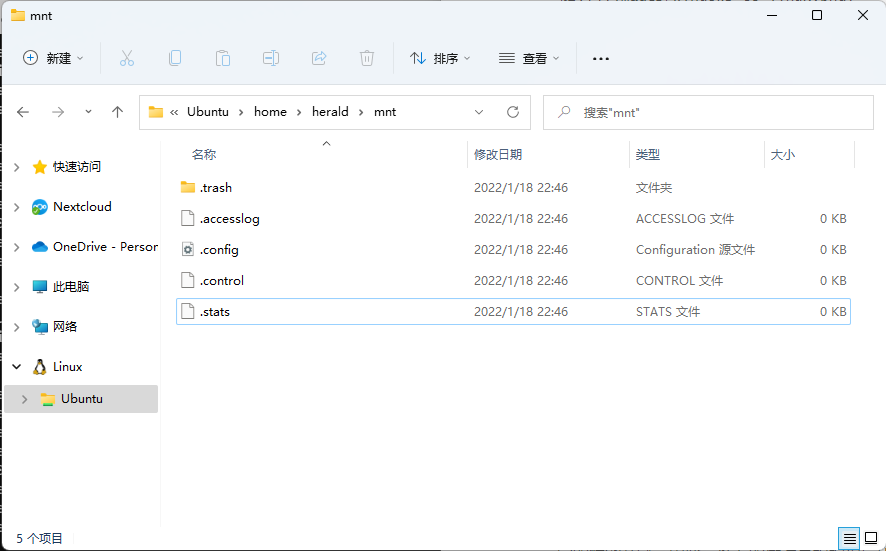Viewport: 886px width, 551px height.
Task: Maximize the mnt window
Action: [x=816, y=15]
